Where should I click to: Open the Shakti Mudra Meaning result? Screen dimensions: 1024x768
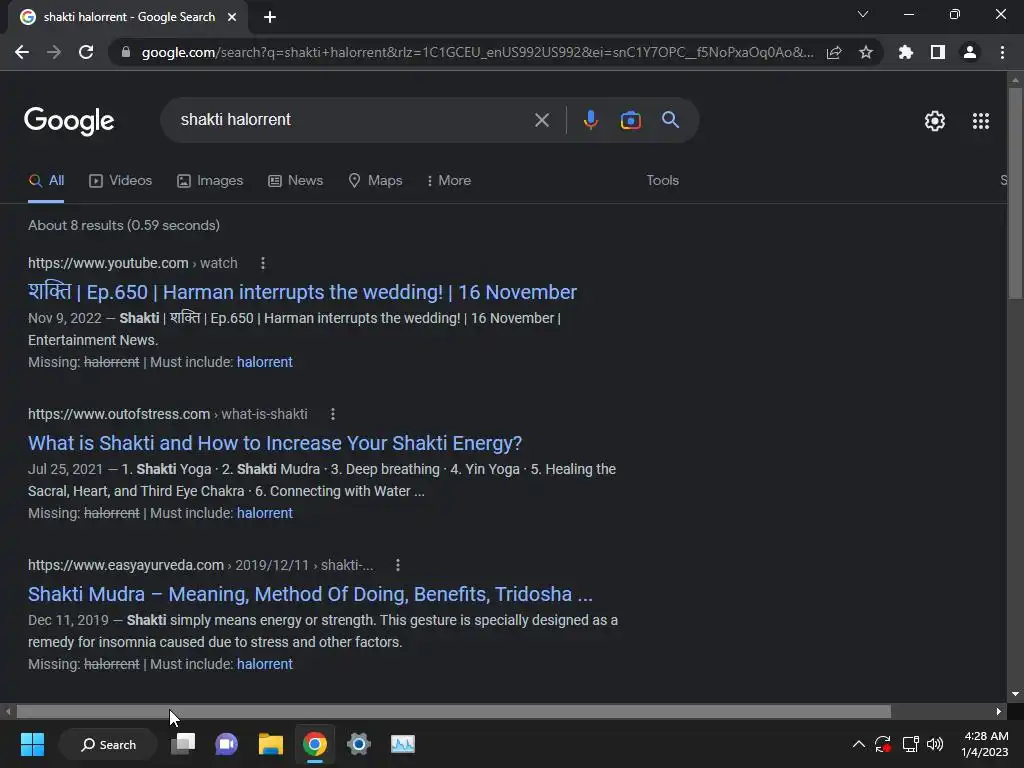coord(310,594)
